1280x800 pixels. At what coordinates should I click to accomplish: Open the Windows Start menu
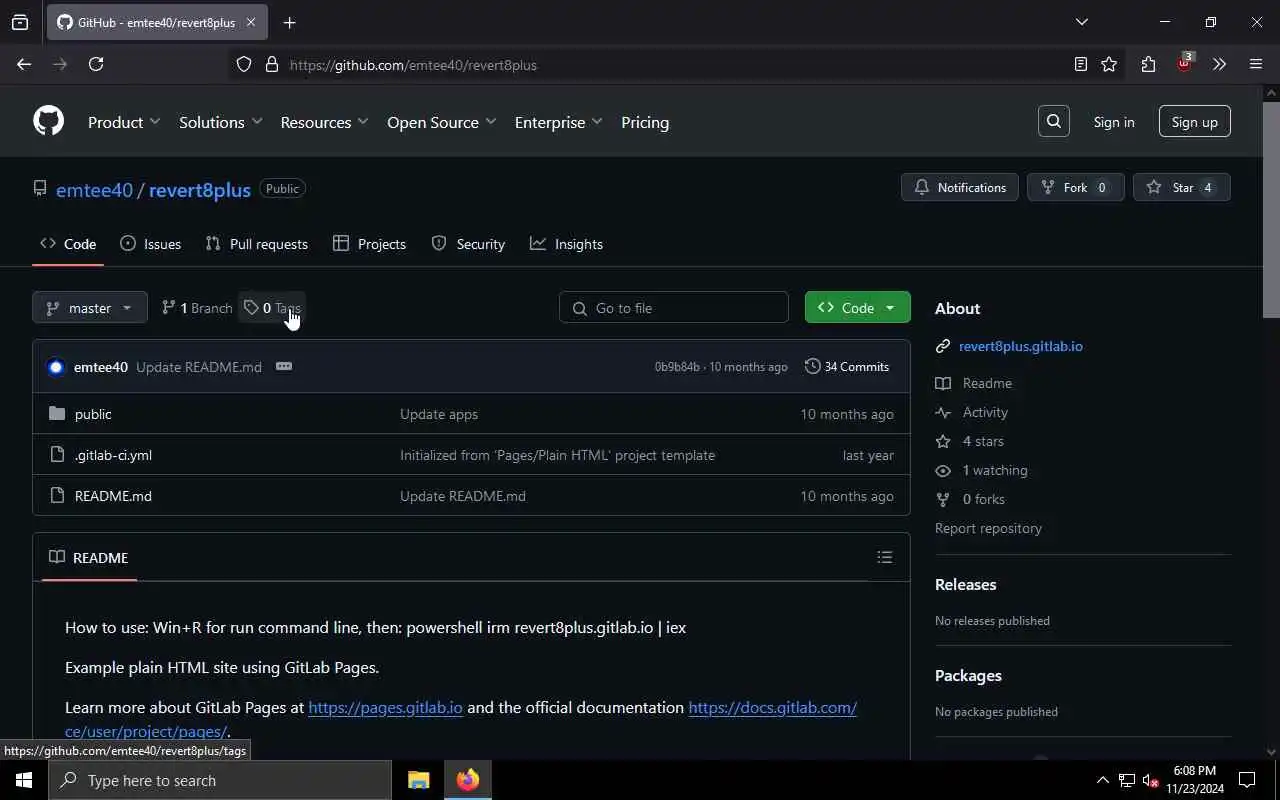24,780
